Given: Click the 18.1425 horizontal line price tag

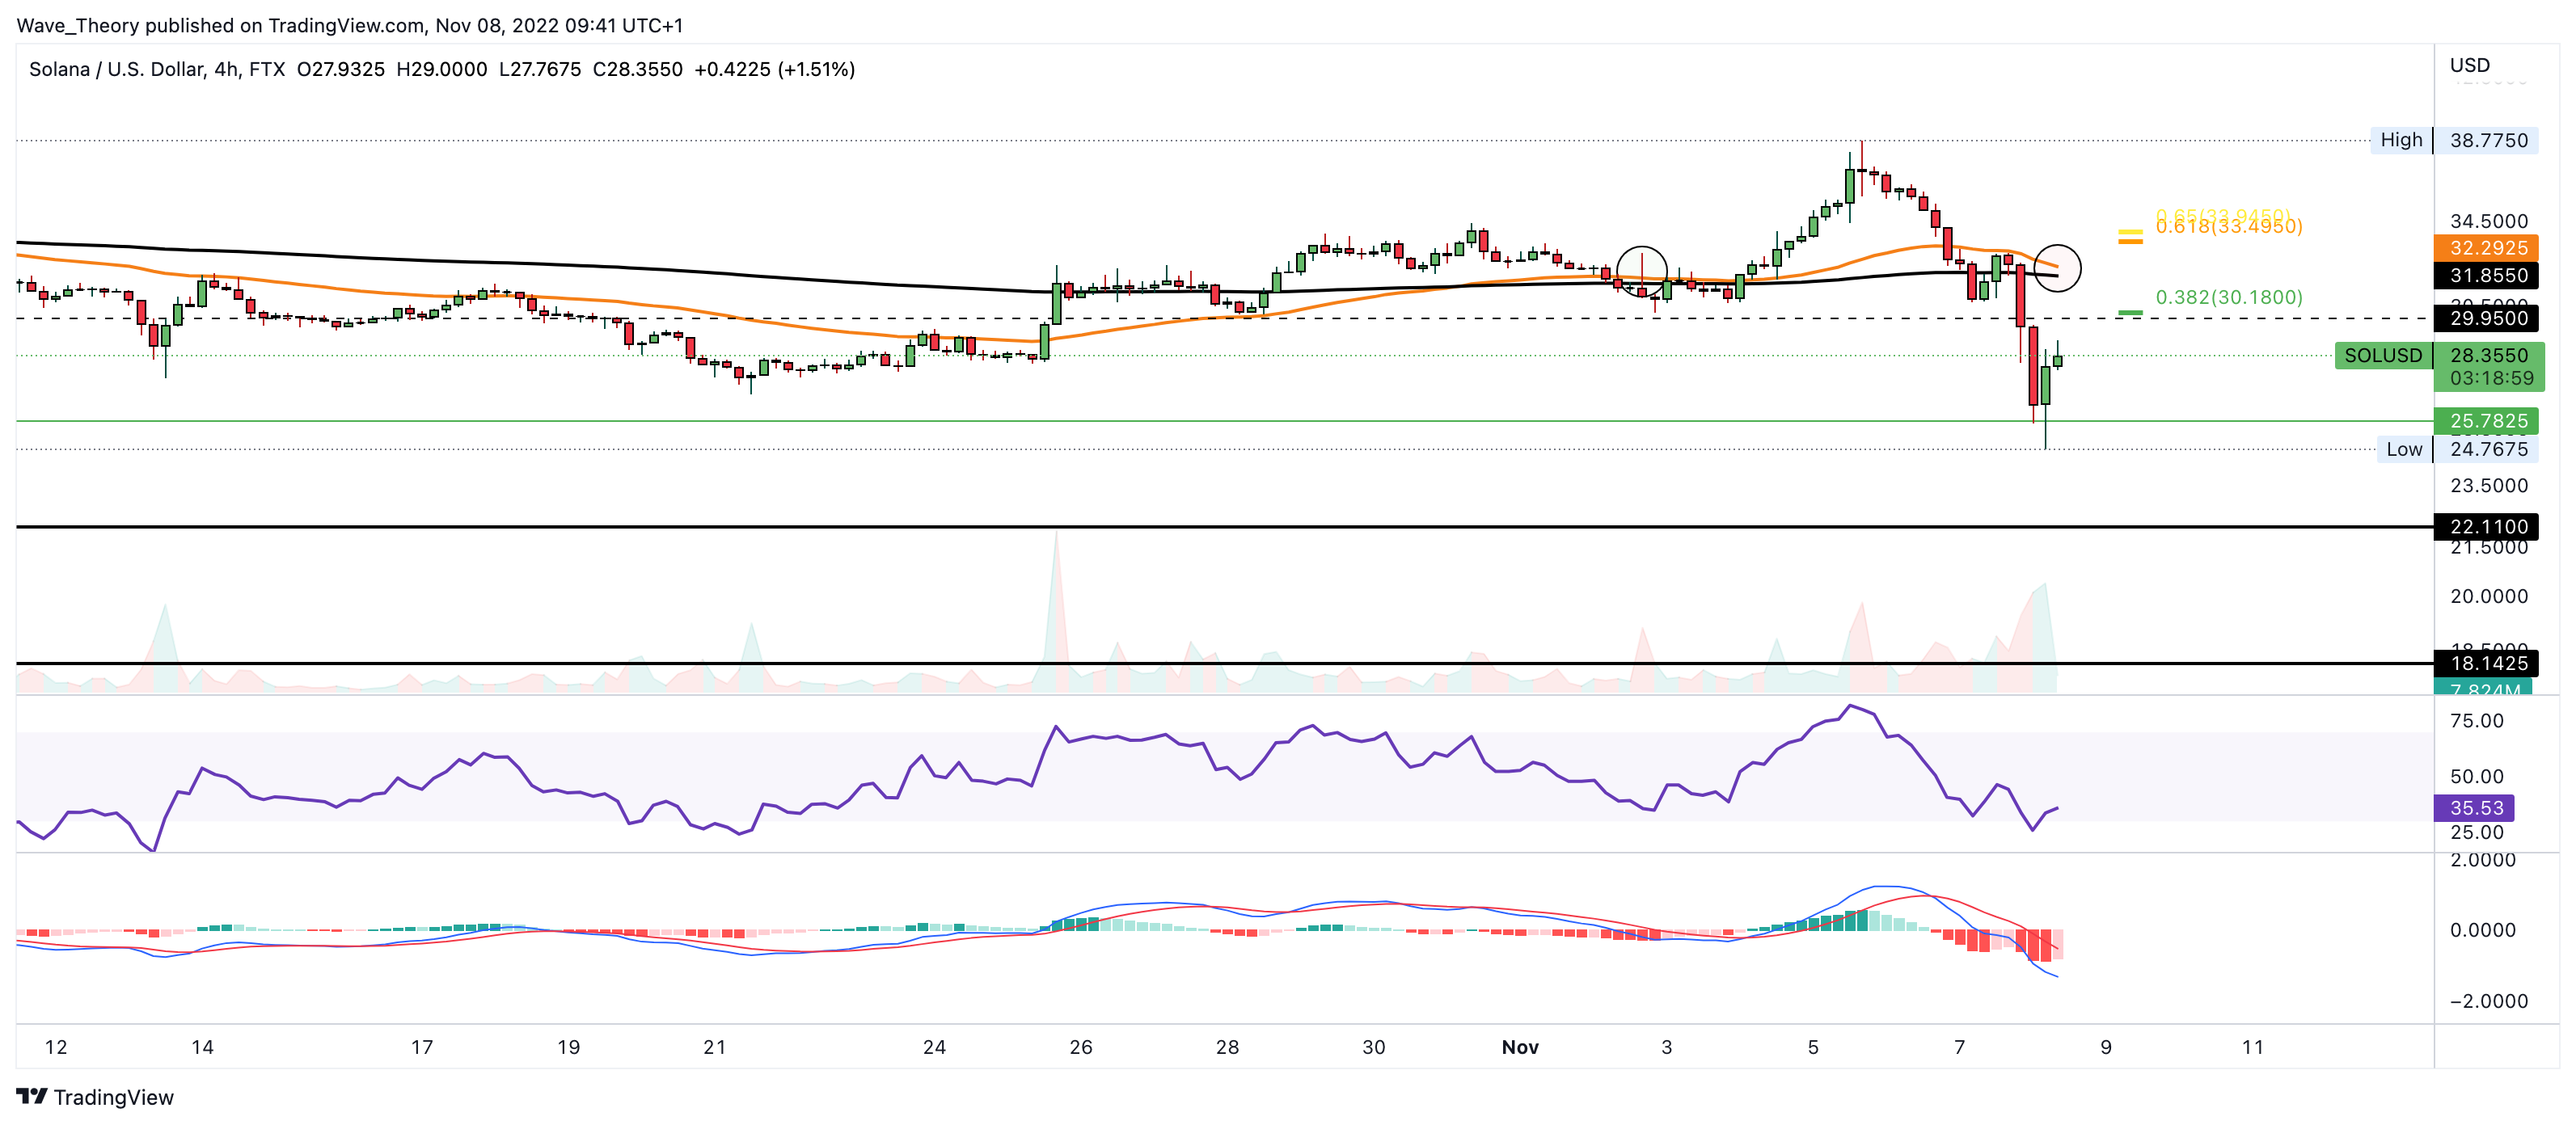Looking at the screenshot, I should (x=2486, y=663).
